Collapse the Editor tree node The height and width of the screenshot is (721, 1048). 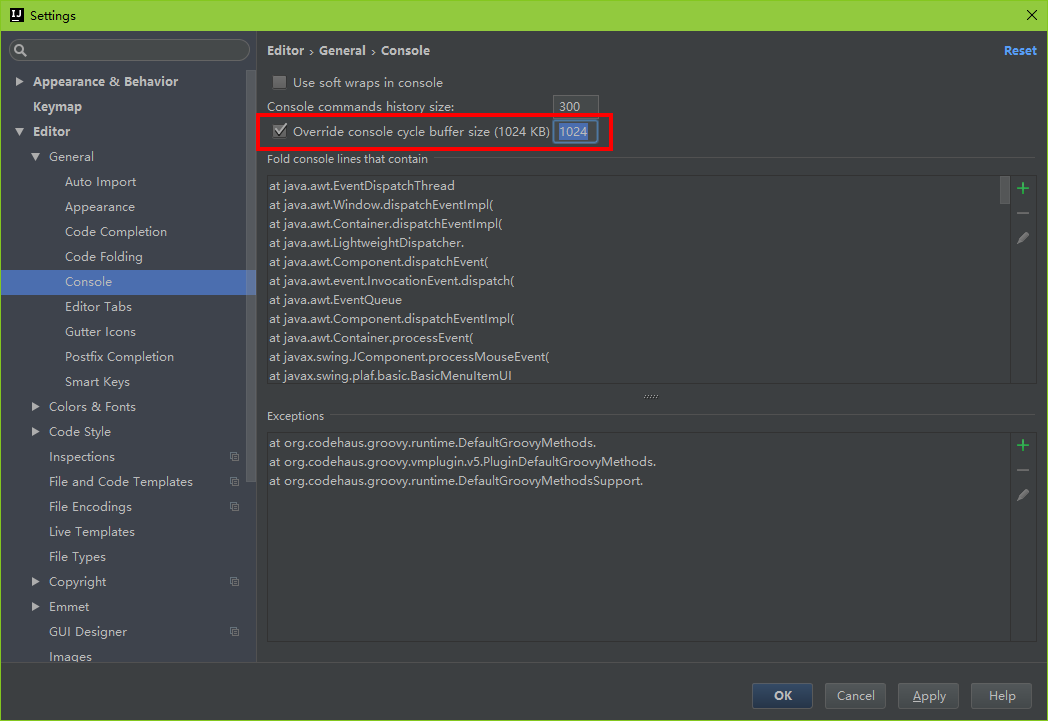19,132
